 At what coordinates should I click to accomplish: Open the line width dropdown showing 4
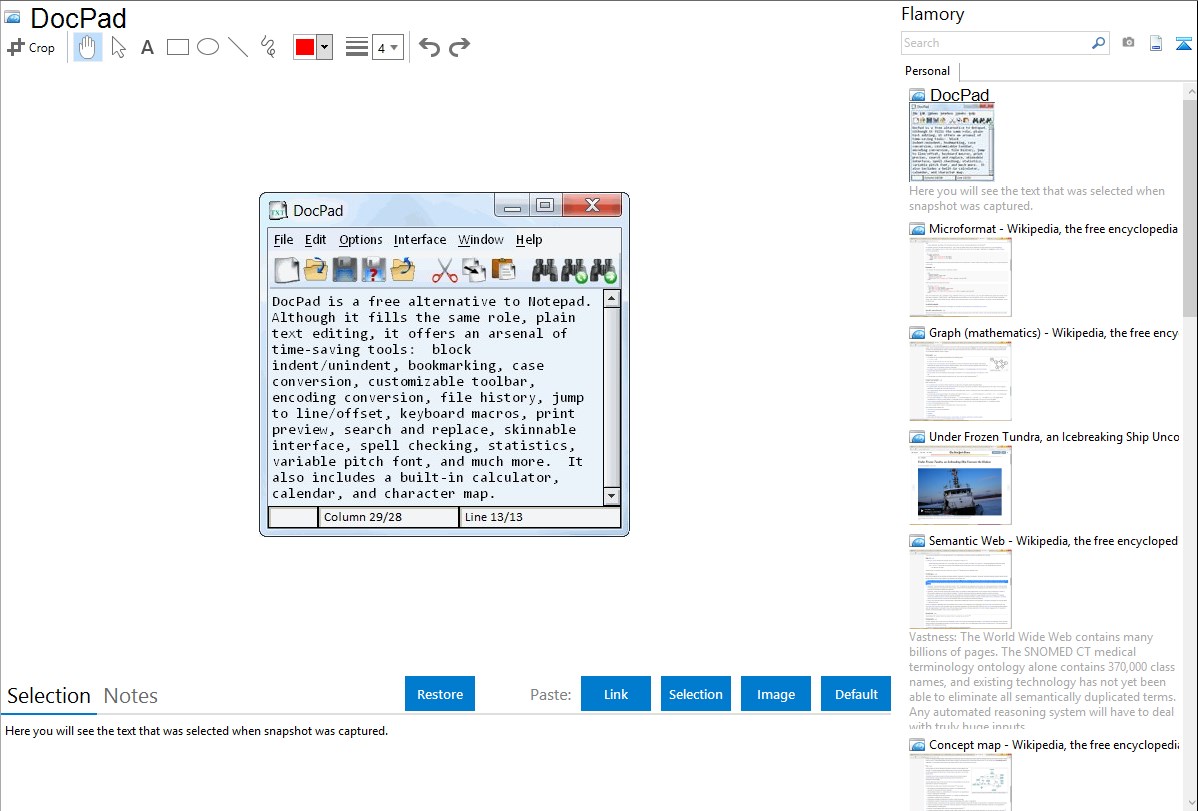tap(387, 47)
